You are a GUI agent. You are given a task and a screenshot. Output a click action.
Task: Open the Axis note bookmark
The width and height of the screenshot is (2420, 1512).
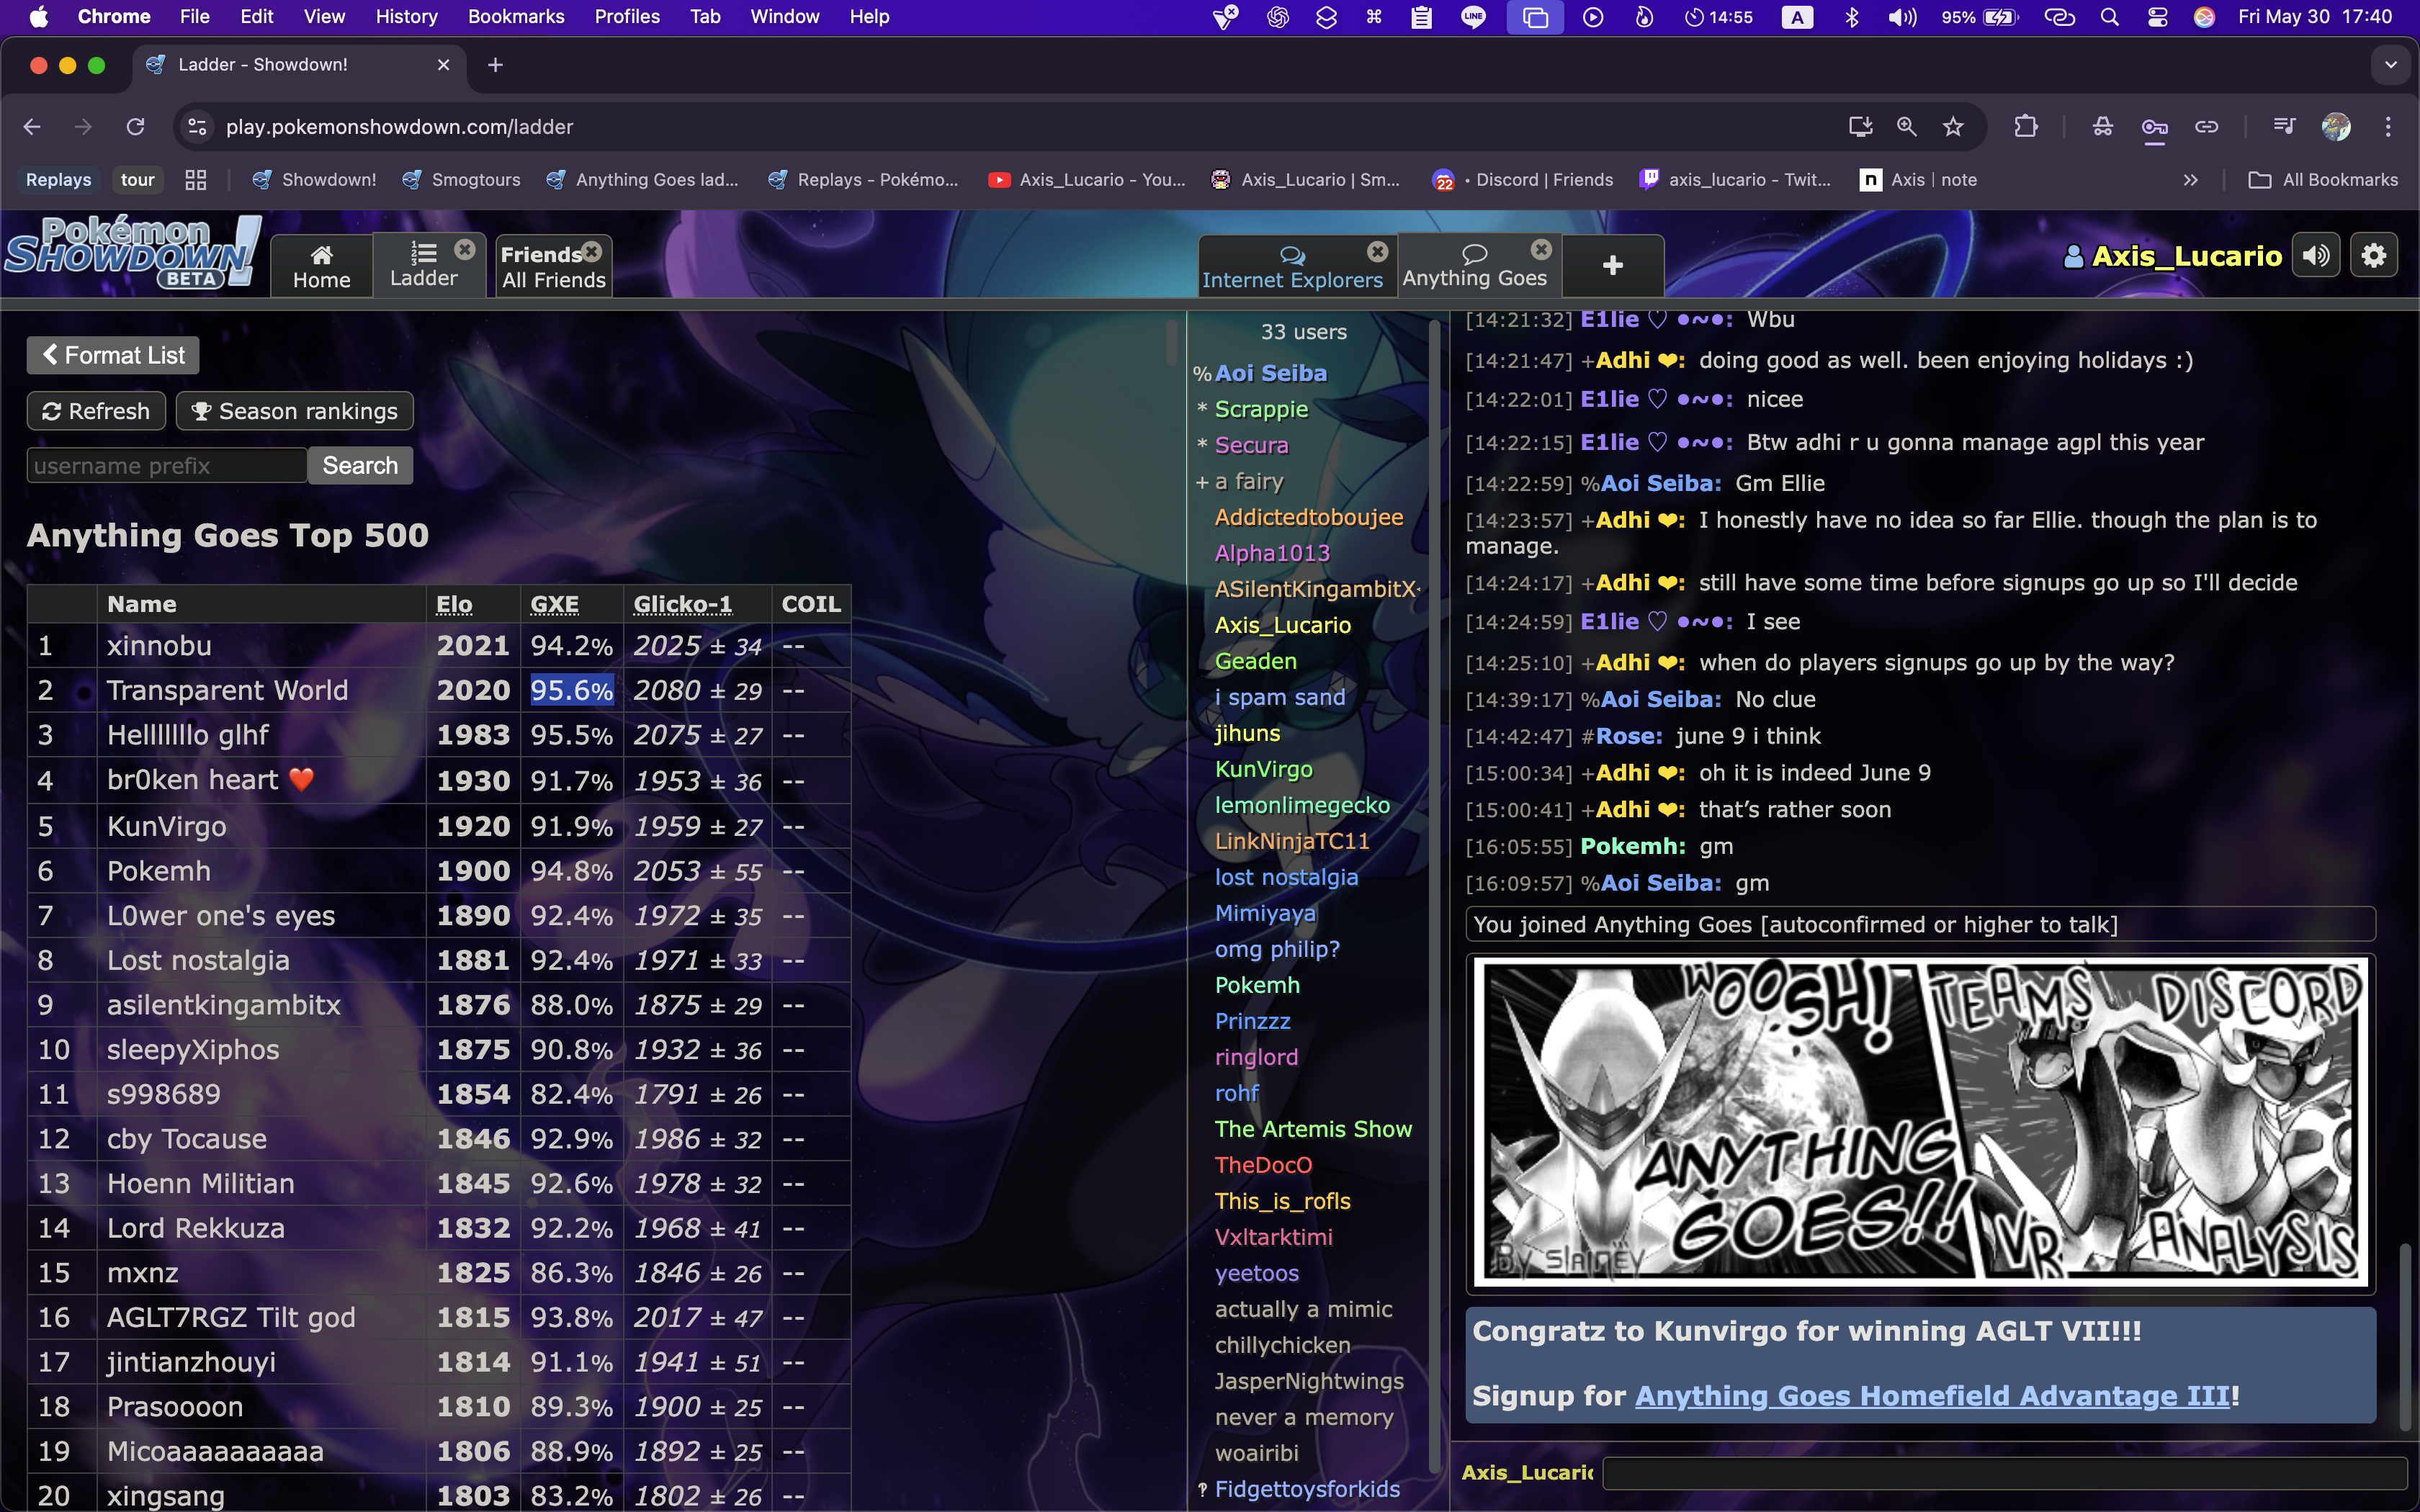[1919, 180]
